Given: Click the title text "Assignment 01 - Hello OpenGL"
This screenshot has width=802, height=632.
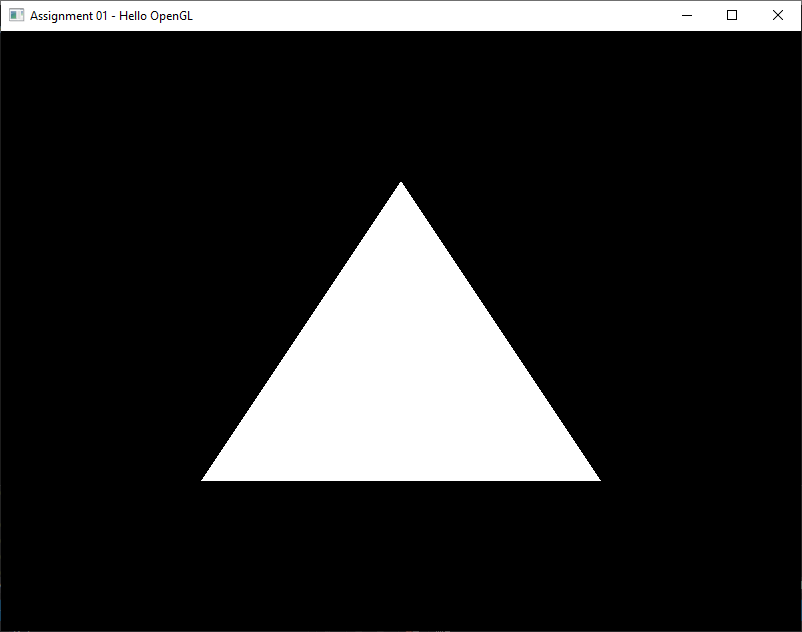Looking at the screenshot, I should pyautogui.click(x=112, y=16).
